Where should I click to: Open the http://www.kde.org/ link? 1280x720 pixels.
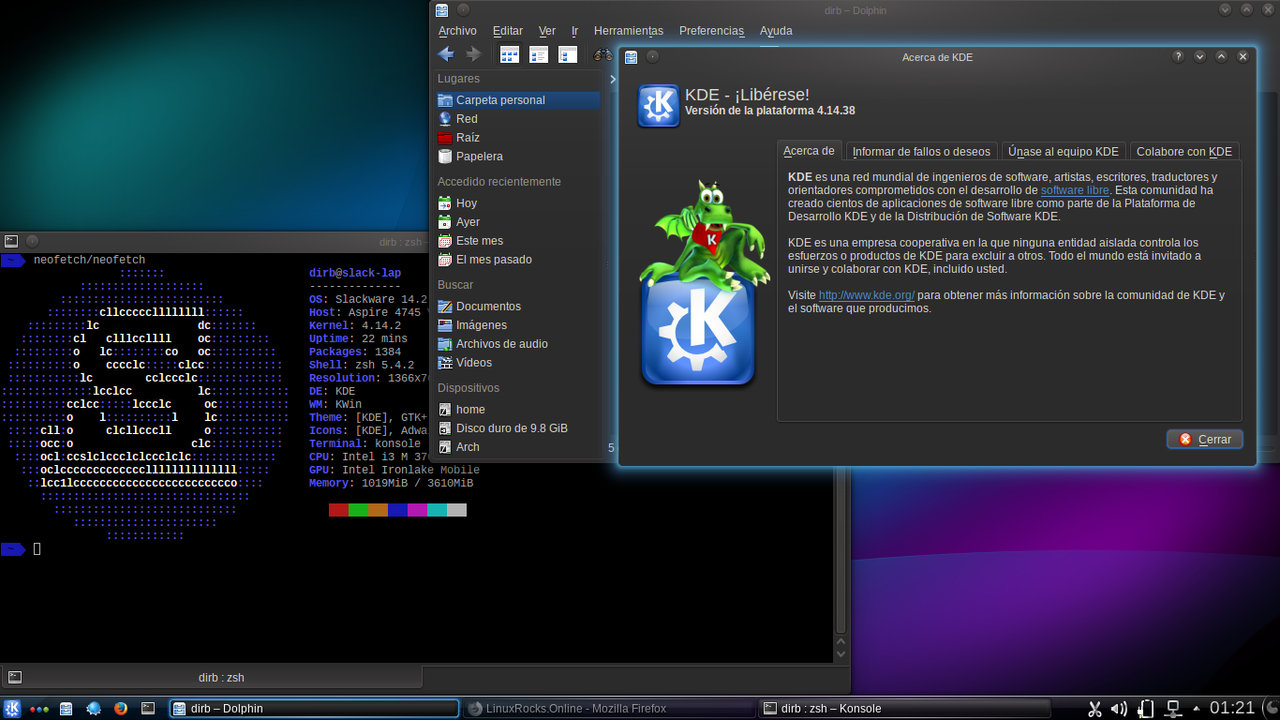tap(866, 295)
